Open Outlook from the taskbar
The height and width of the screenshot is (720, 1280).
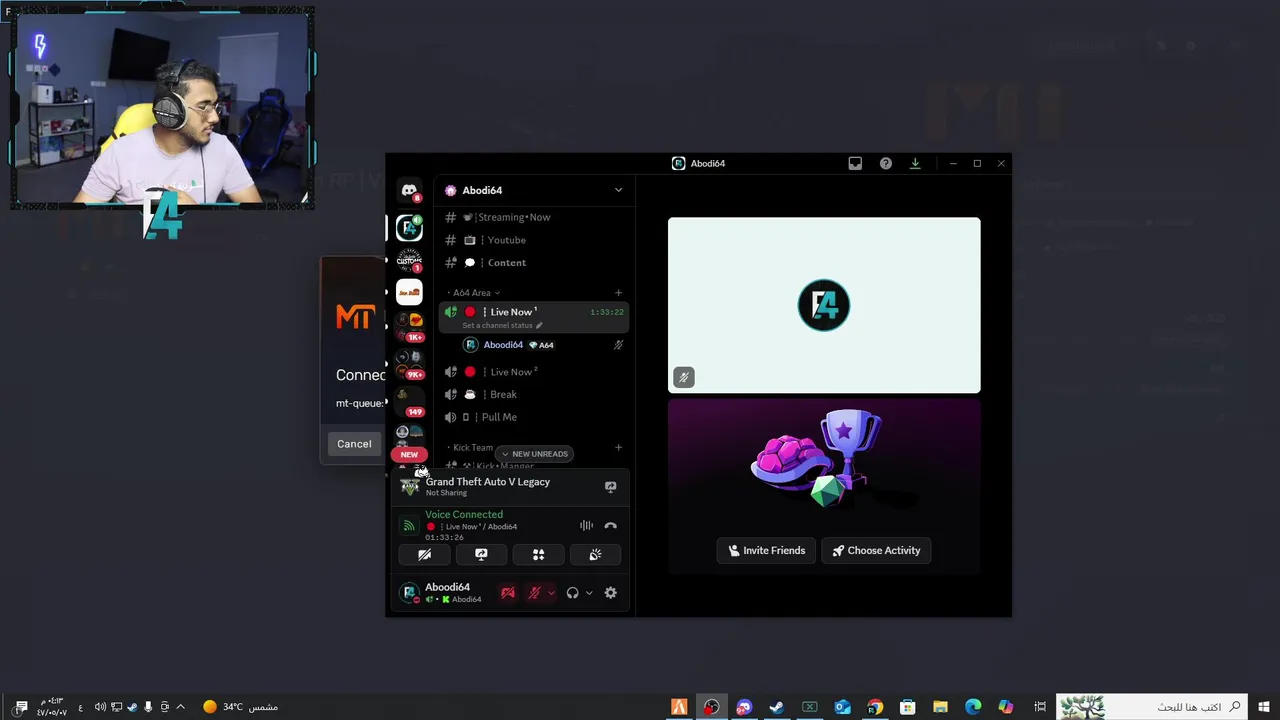point(842,707)
